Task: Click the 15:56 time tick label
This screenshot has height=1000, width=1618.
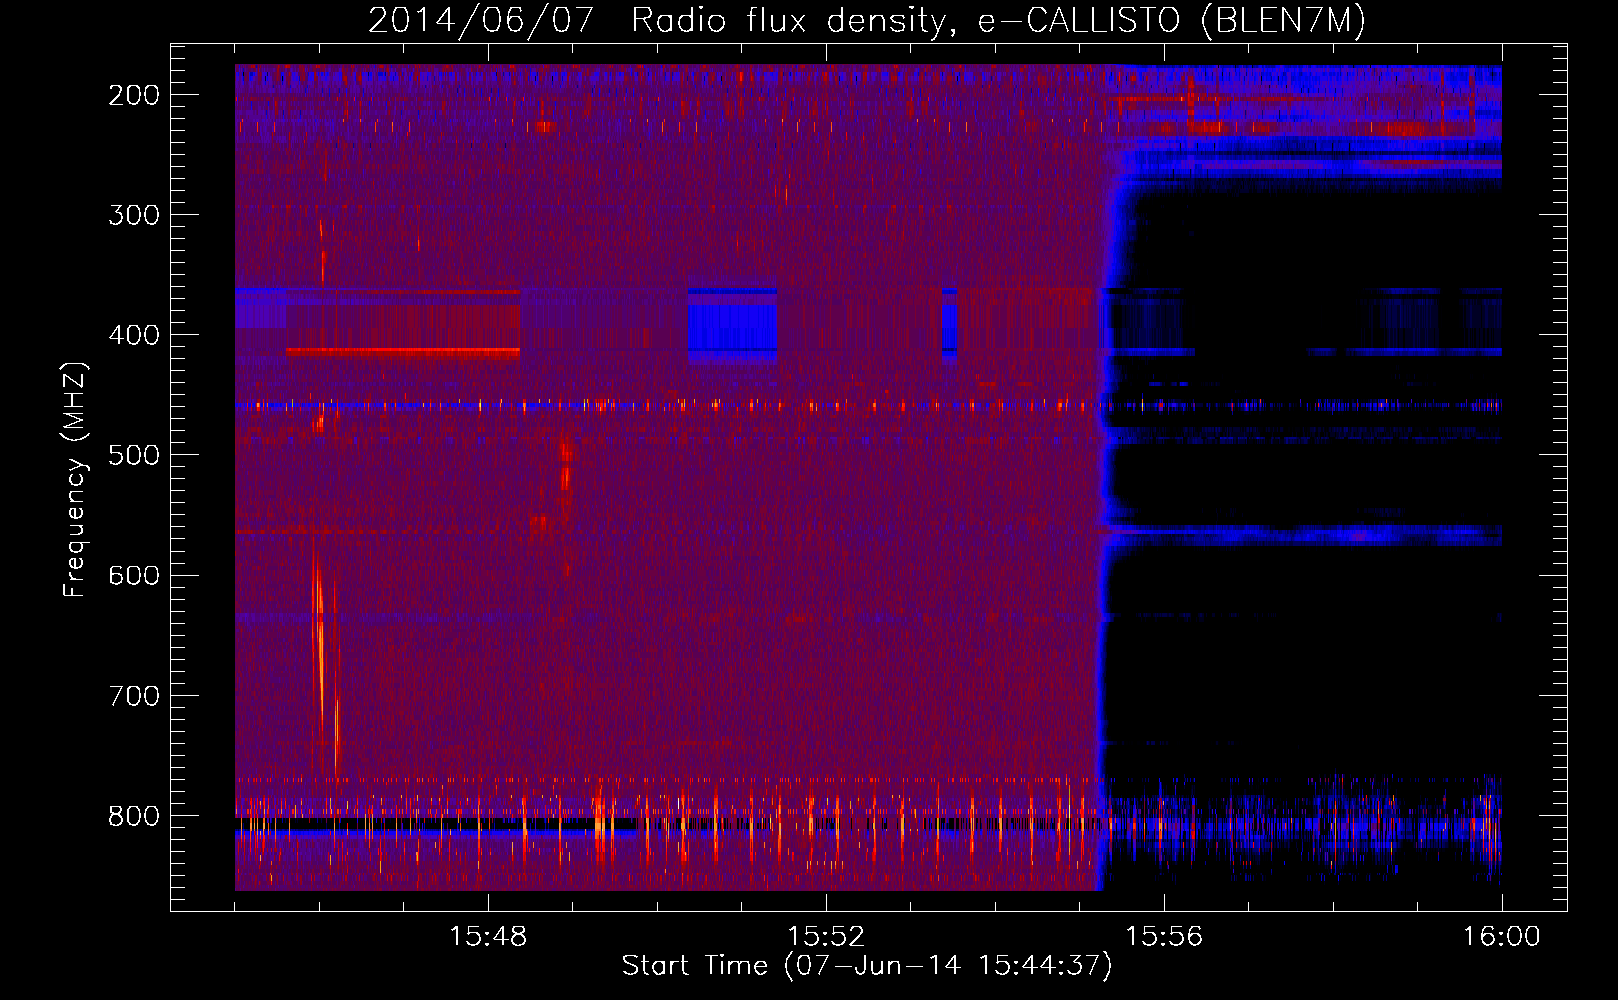Action: coord(1164,937)
